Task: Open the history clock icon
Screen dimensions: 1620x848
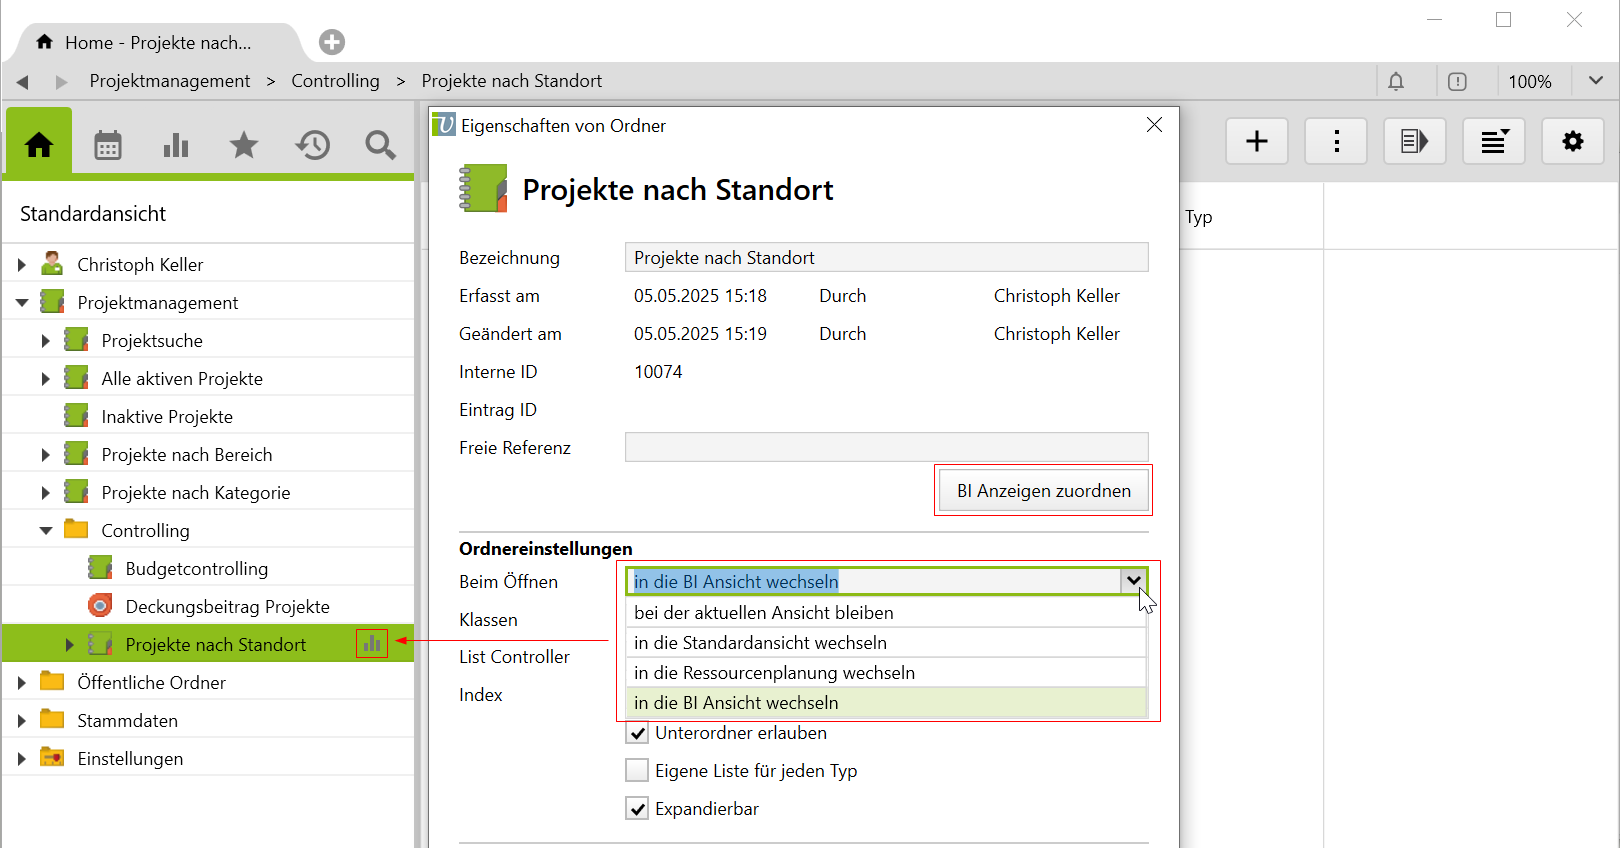Action: tap(312, 146)
